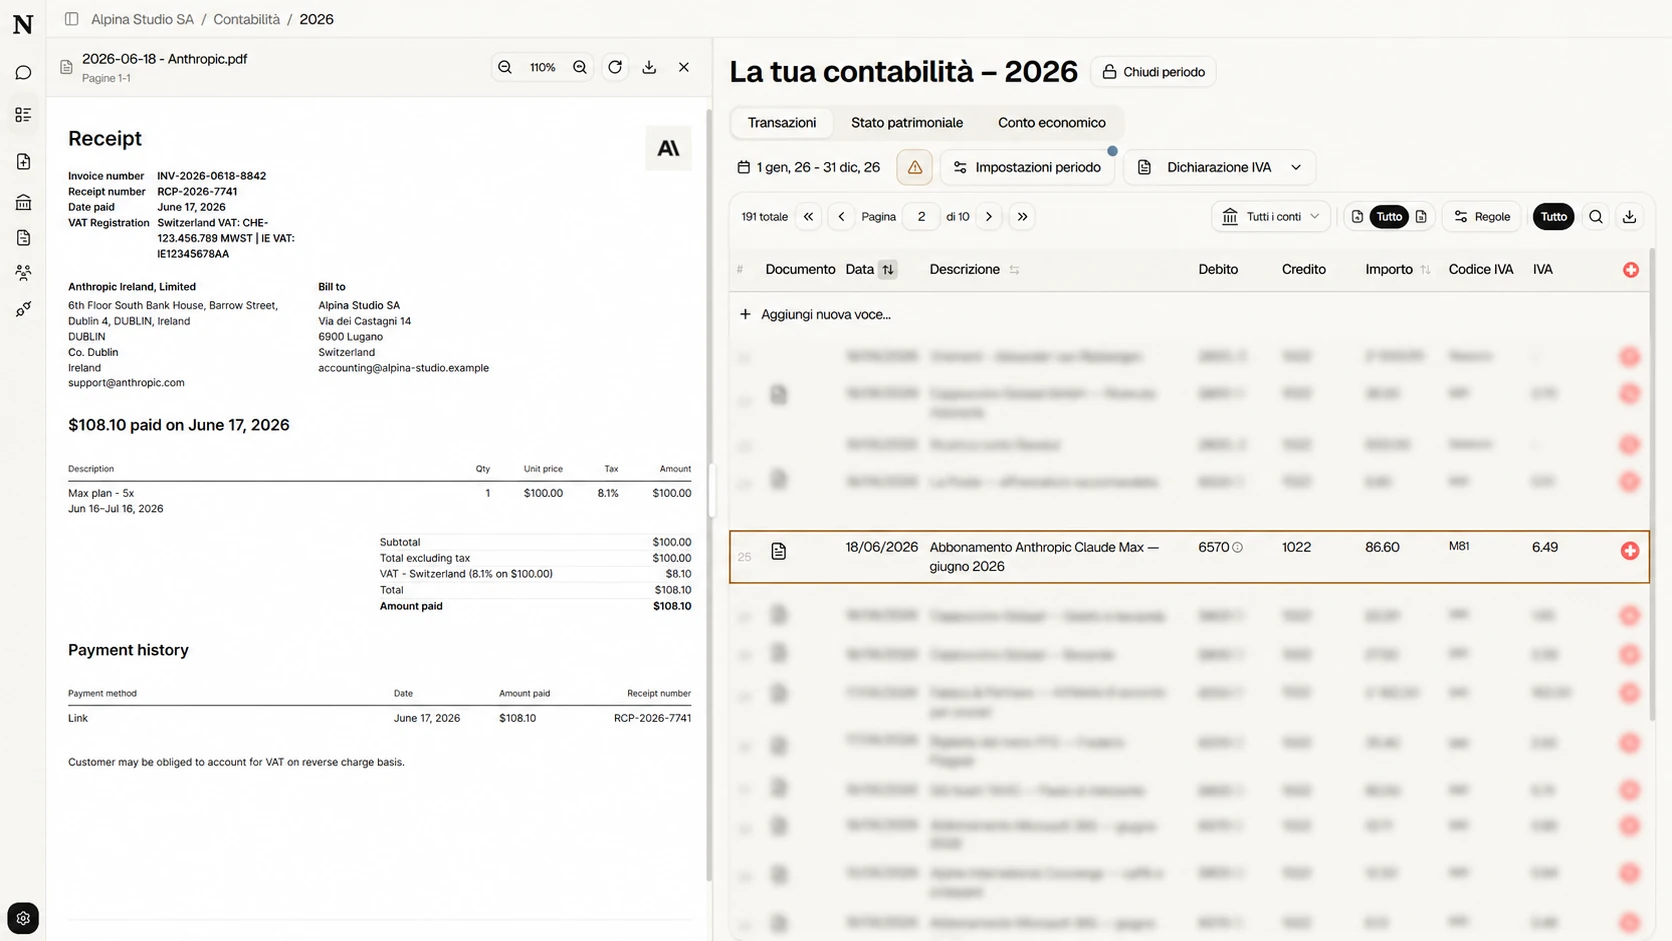The width and height of the screenshot is (1672, 941).
Task: Filter entries with document attached icon
Action: (1357, 216)
